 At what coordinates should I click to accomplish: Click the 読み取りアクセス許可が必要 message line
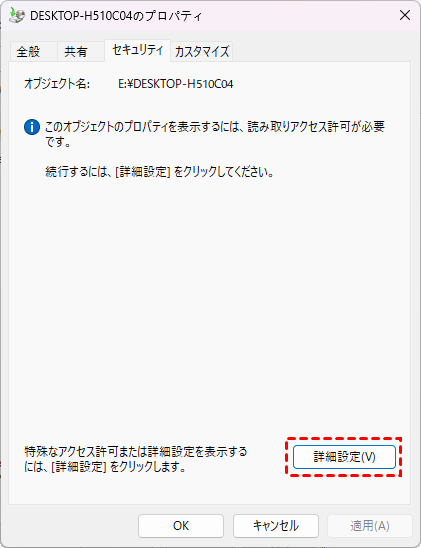click(x=215, y=127)
